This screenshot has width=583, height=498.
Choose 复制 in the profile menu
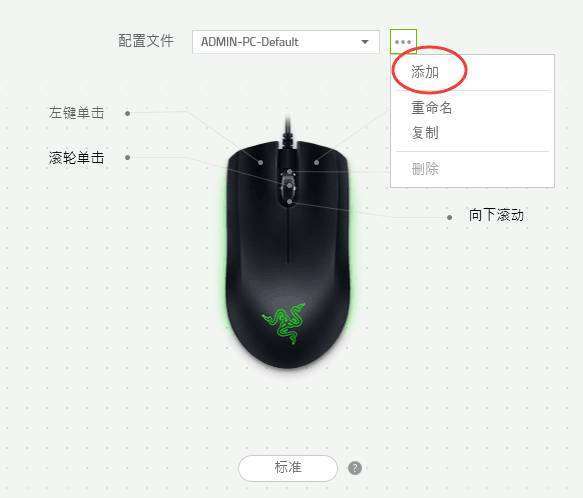coord(425,132)
